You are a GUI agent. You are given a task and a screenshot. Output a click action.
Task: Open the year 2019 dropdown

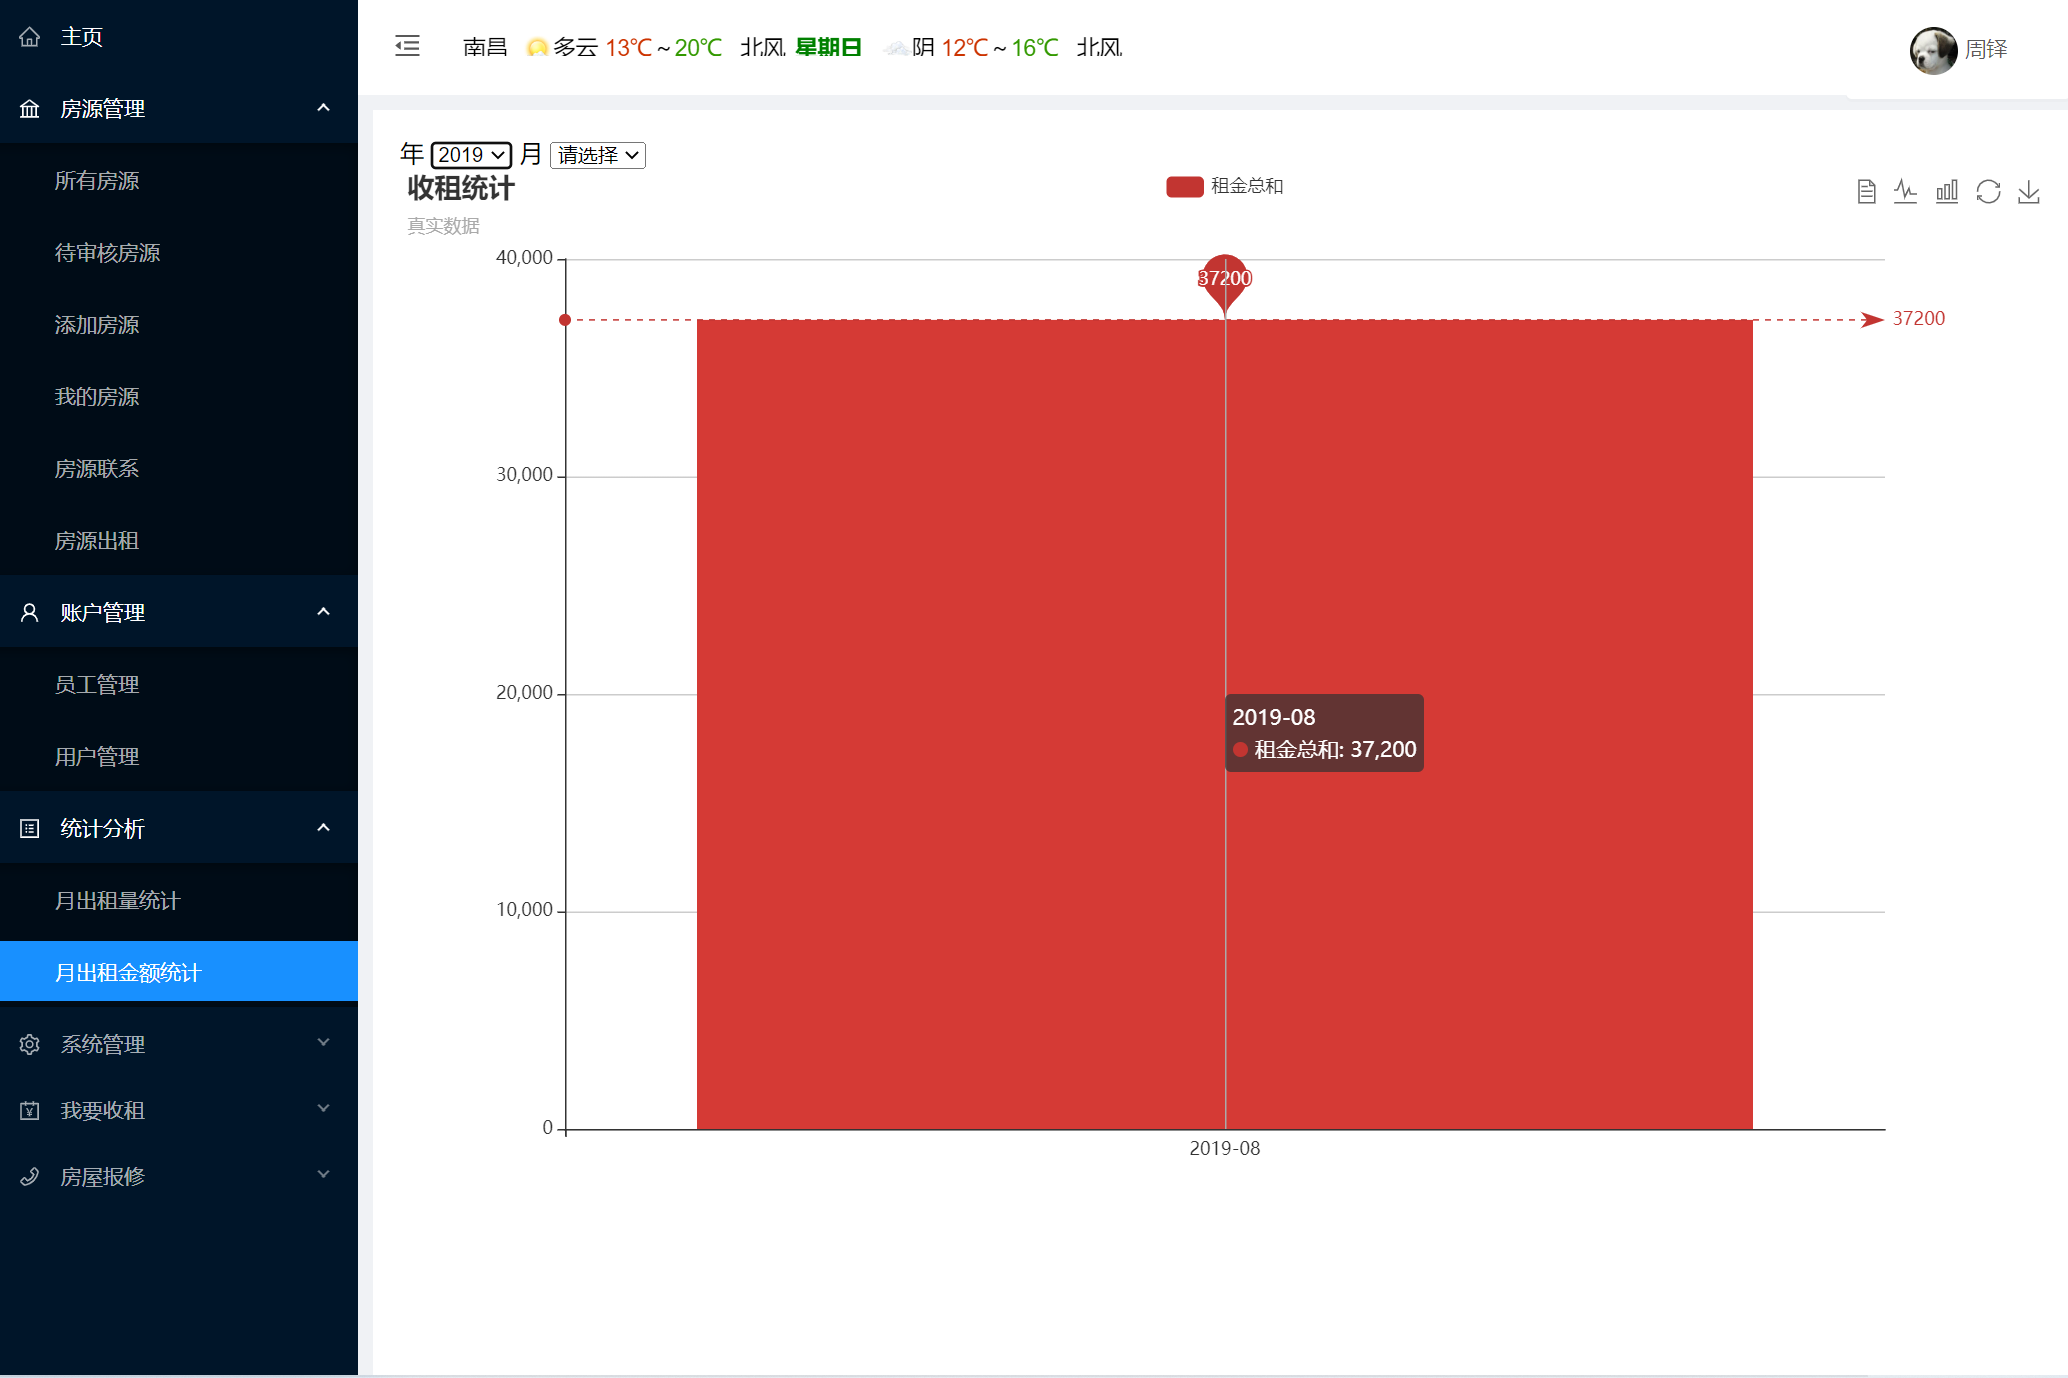(471, 155)
